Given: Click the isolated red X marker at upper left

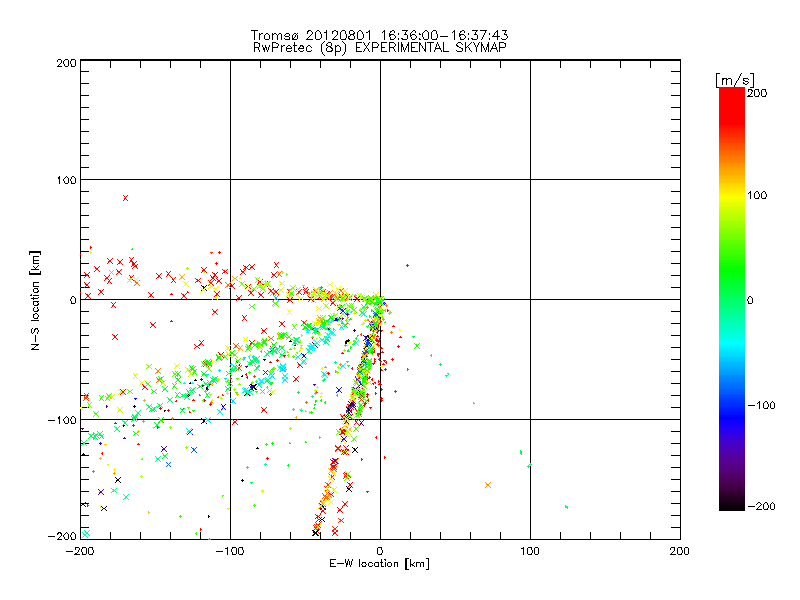Looking at the screenshot, I should (x=126, y=198).
